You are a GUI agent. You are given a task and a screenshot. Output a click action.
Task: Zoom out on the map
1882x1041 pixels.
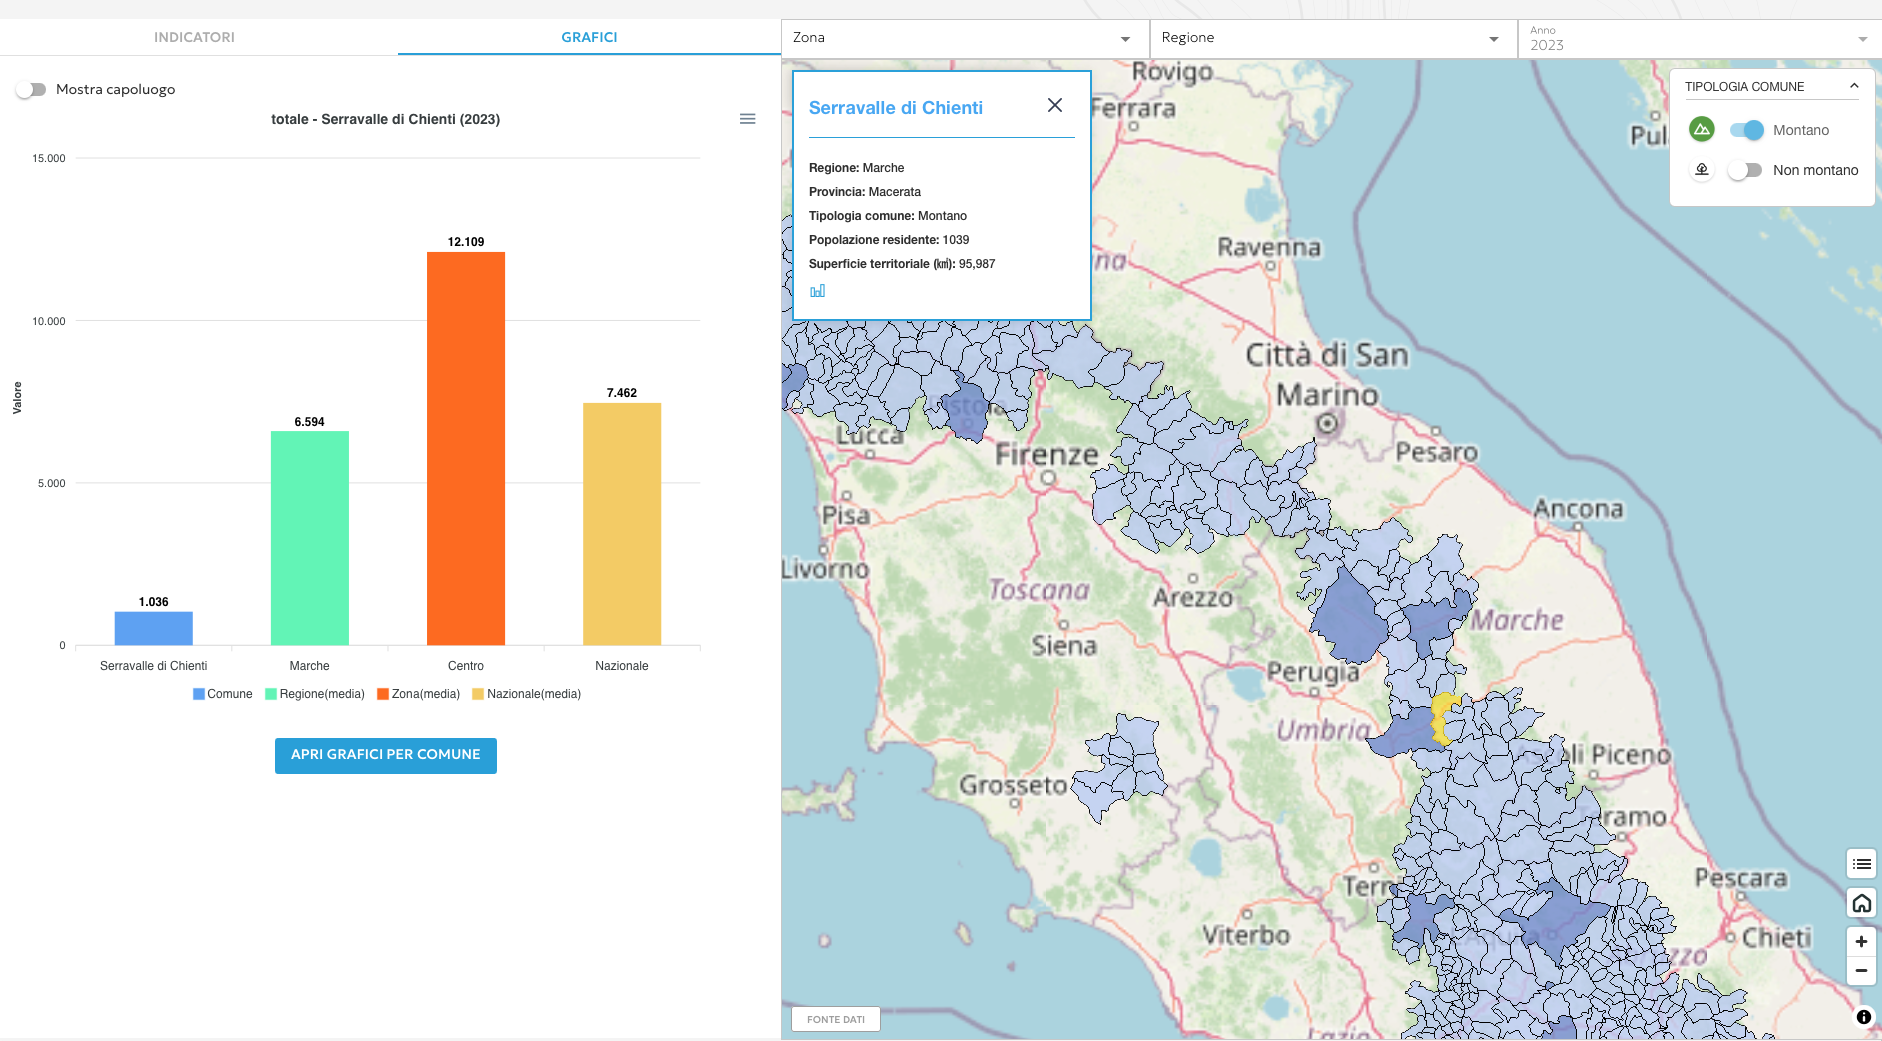(x=1861, y=970)
